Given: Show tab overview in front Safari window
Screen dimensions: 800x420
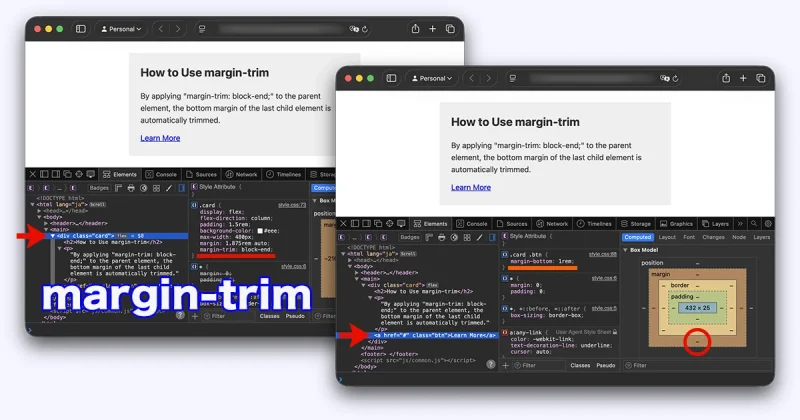Looking at the screenshot, I should pos(761,78).
